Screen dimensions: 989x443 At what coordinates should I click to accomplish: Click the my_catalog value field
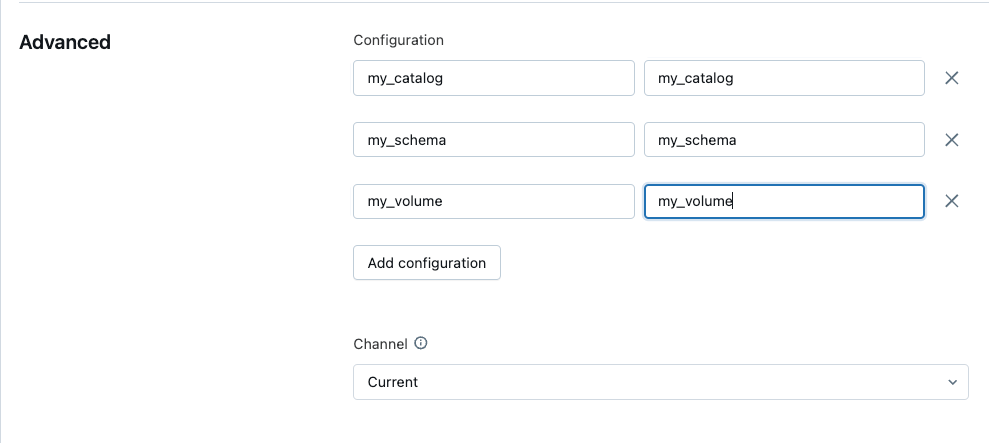tap(783, 78)
